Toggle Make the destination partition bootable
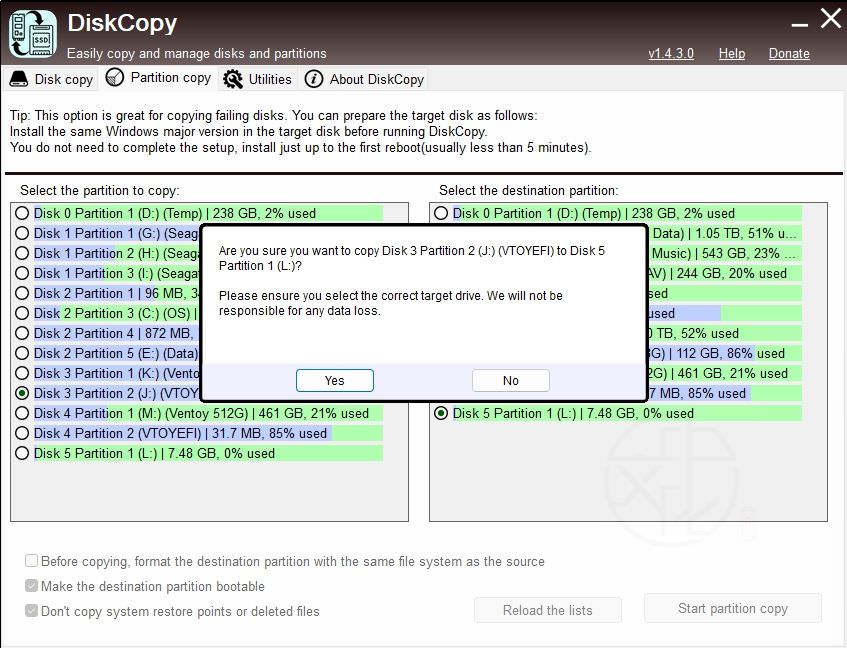Screen dimensions: 847x648 (x=32, y=586)
